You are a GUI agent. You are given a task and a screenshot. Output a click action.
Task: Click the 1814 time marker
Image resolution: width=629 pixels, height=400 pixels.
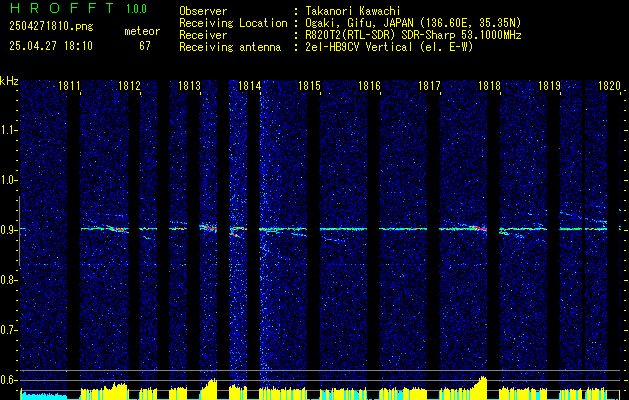tap(249, 85)
